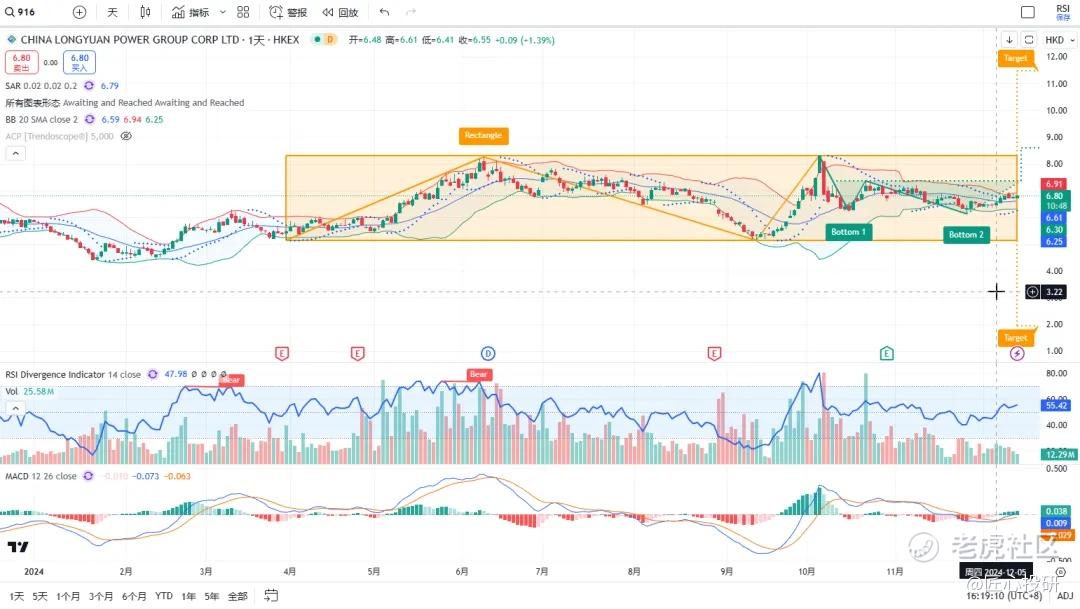Select the 5年 date range tab
The image size is (1080, 609).
tap(211, 596)
